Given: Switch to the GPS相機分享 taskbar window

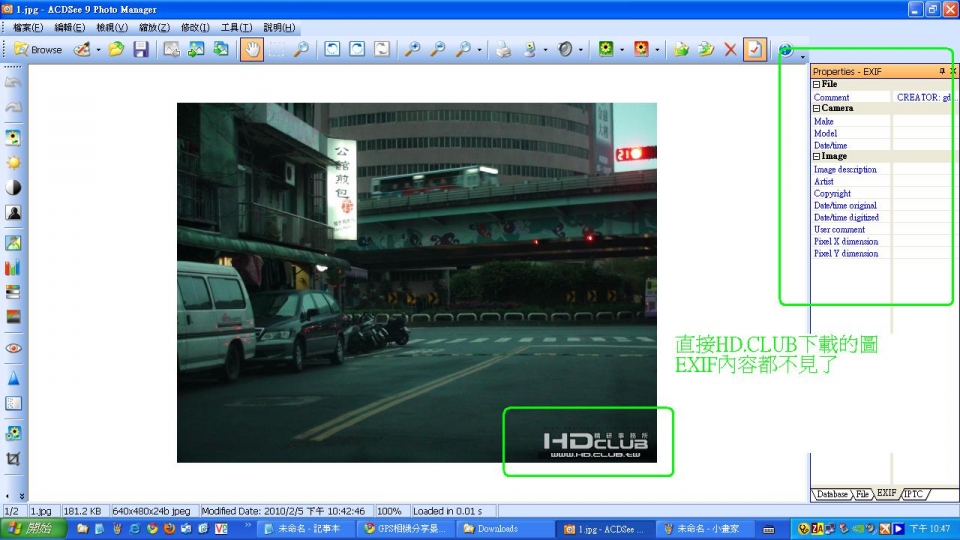Looking at the screenshot, I should [405, 528].
